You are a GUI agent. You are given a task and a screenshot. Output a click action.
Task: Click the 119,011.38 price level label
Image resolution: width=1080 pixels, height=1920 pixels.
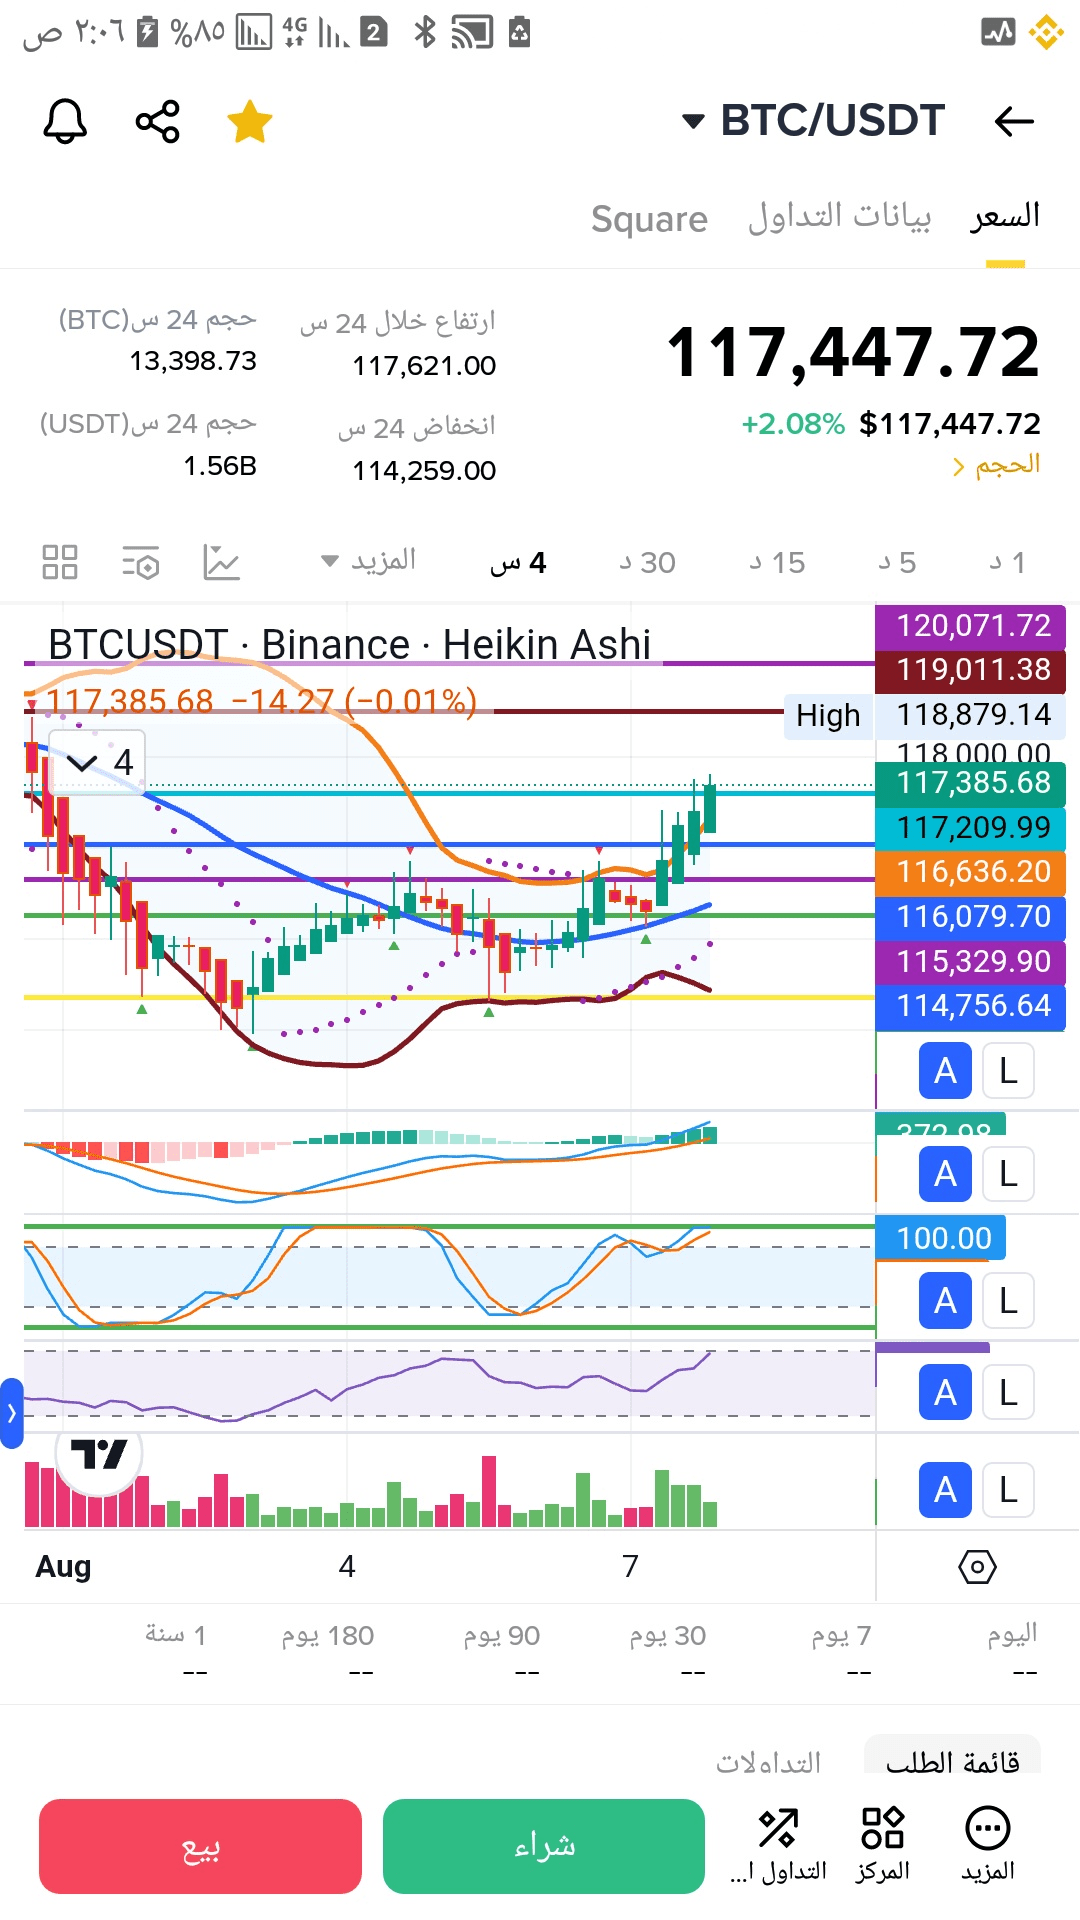(970, 670)
